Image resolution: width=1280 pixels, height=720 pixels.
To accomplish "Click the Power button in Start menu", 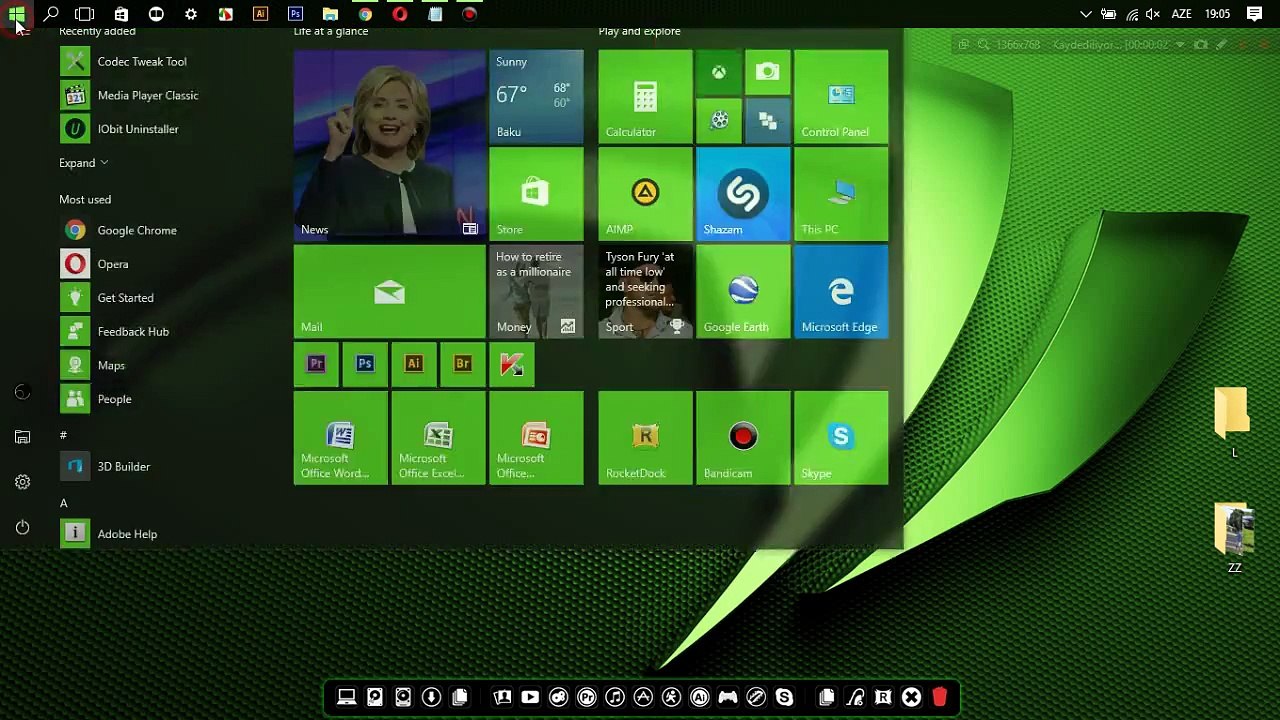I will (22, 527).
